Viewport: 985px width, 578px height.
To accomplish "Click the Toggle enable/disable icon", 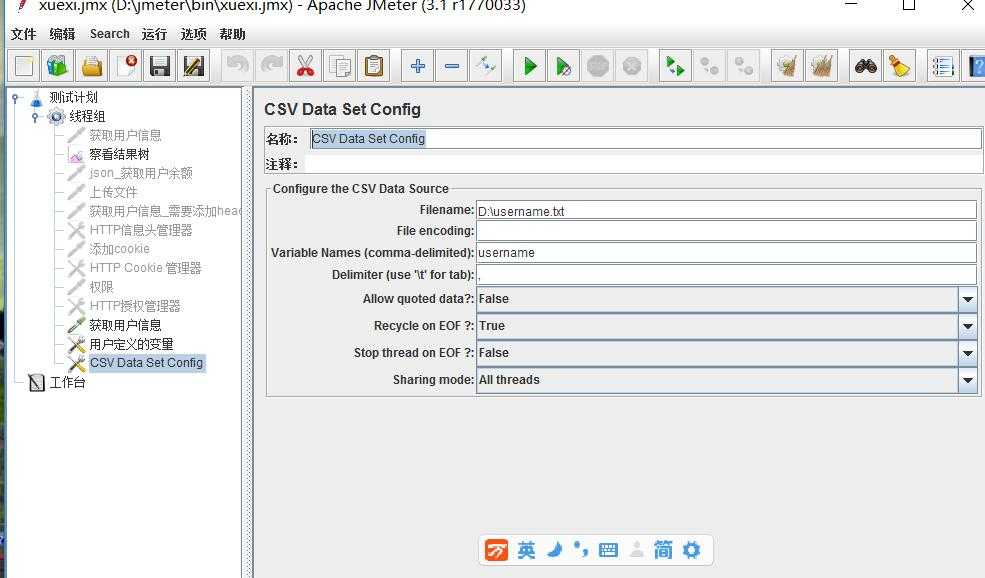I will pos(486,66).
